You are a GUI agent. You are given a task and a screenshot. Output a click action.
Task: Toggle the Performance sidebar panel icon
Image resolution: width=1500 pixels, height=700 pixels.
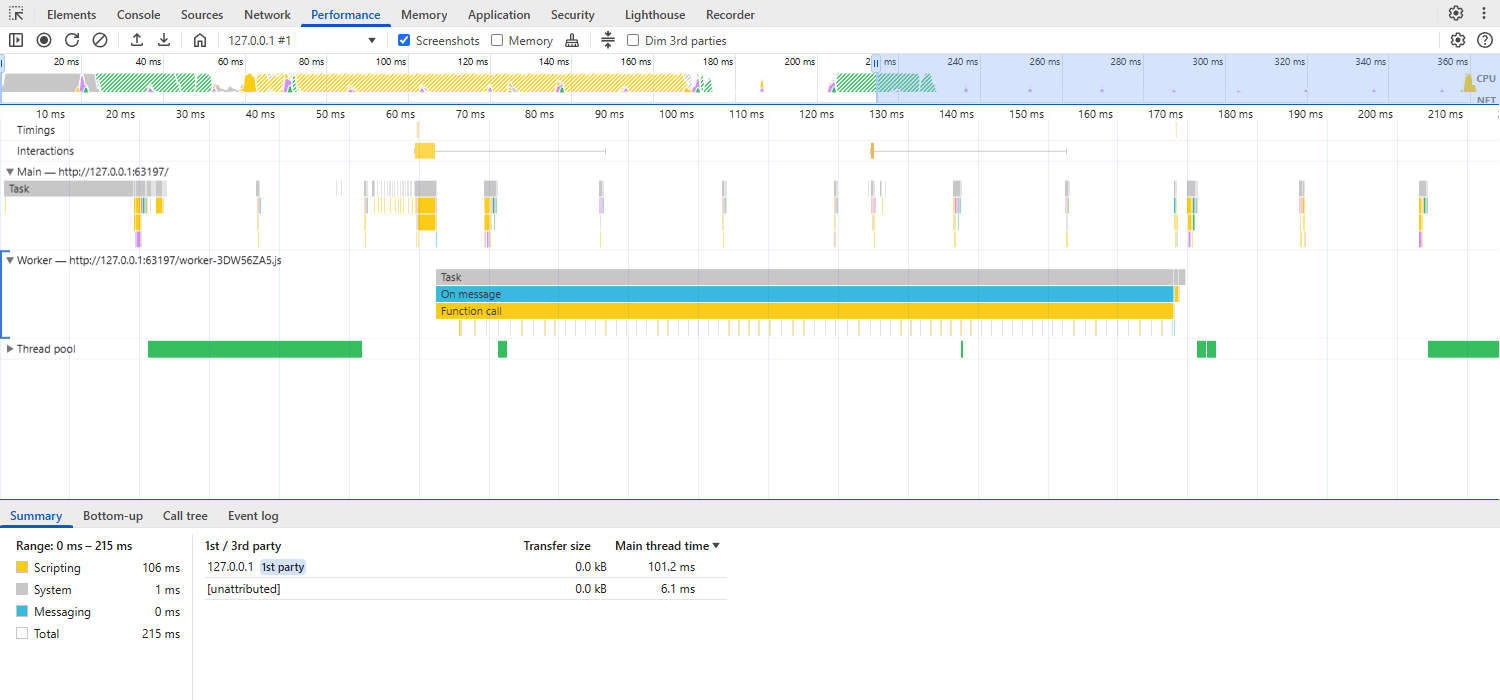coord(16,40)
